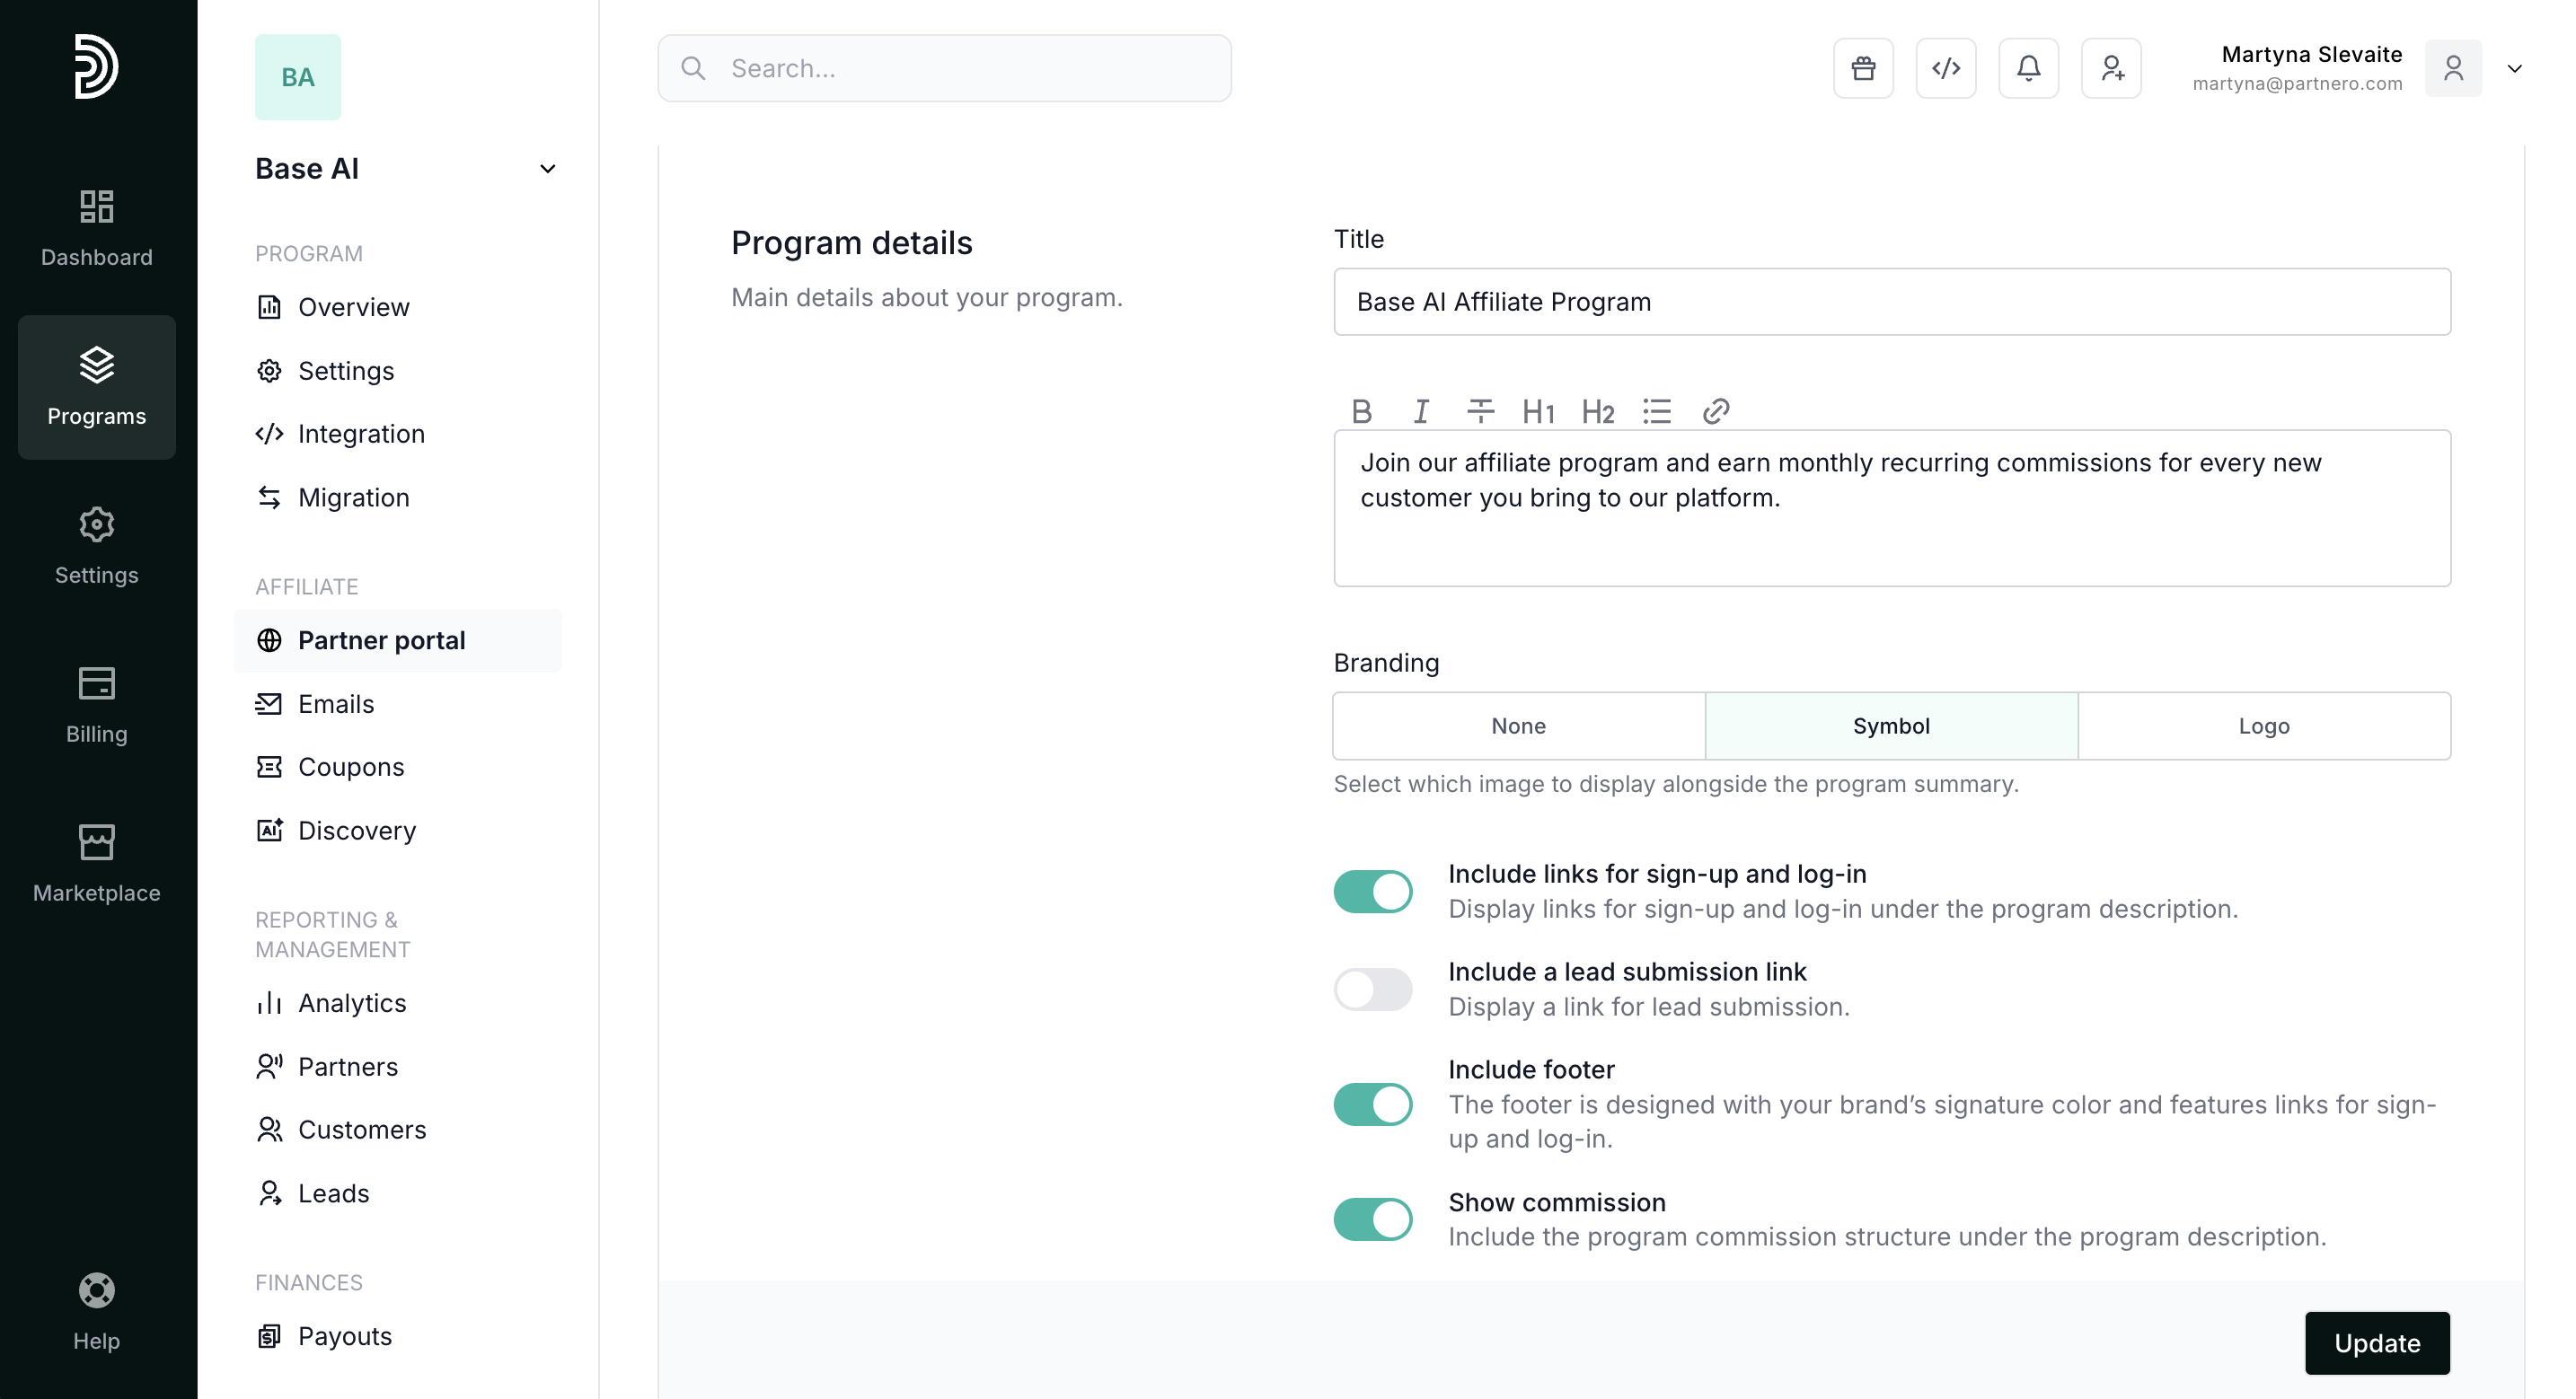Open notifications bell
Image resolution: width=2576 pixels, height=1399 pixels.
click(2028, 68)
